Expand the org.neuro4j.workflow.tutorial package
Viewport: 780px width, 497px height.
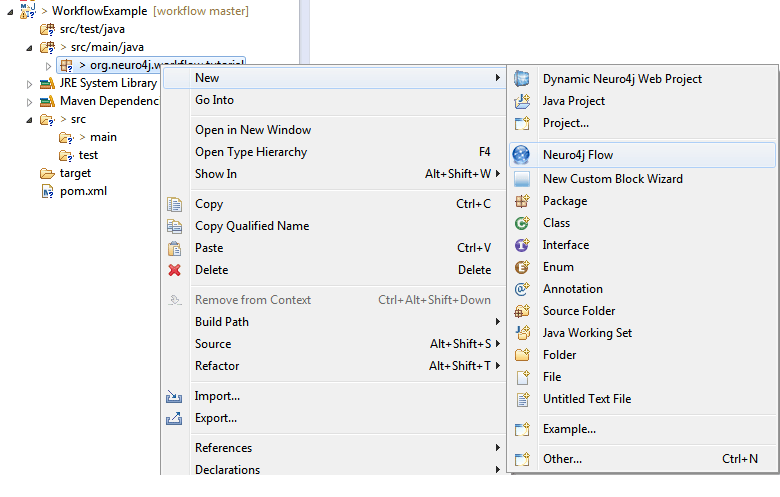[x=48, y=66]
